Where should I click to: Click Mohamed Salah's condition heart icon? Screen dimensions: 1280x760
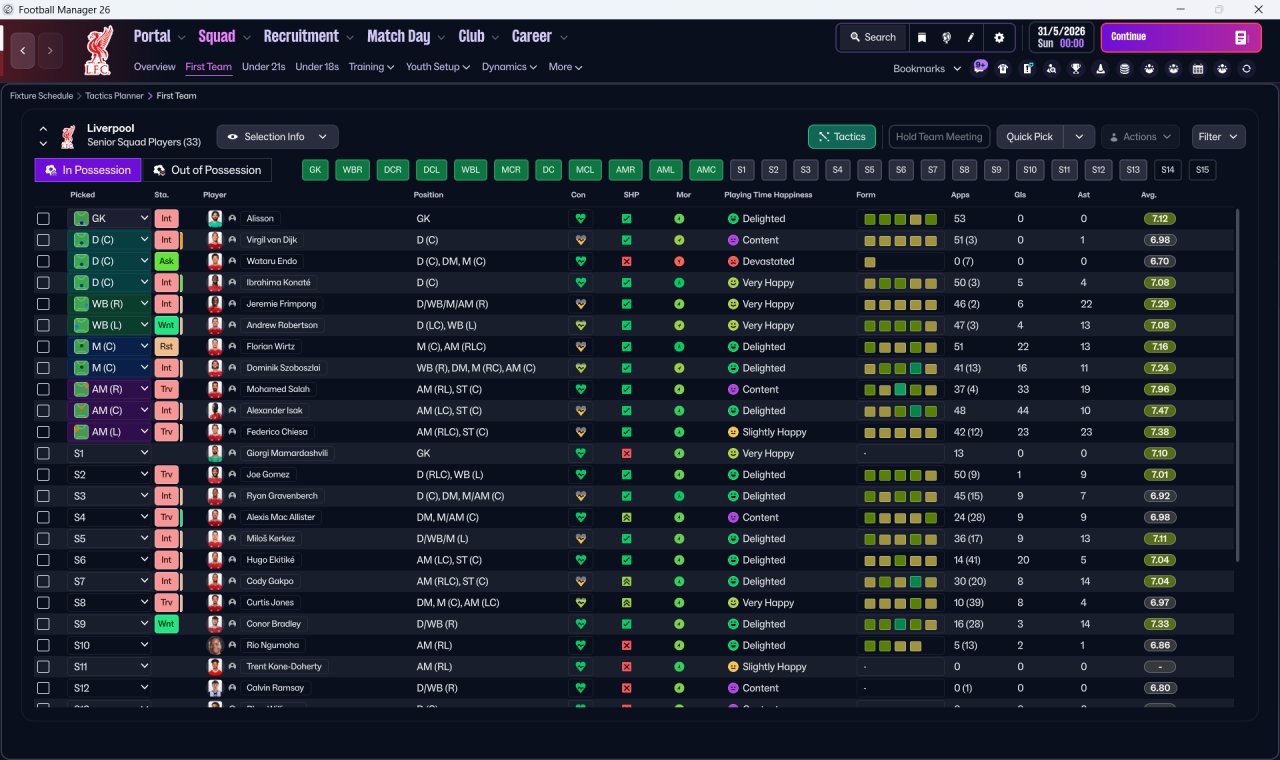pyautogui.click(x=579, y=389)
